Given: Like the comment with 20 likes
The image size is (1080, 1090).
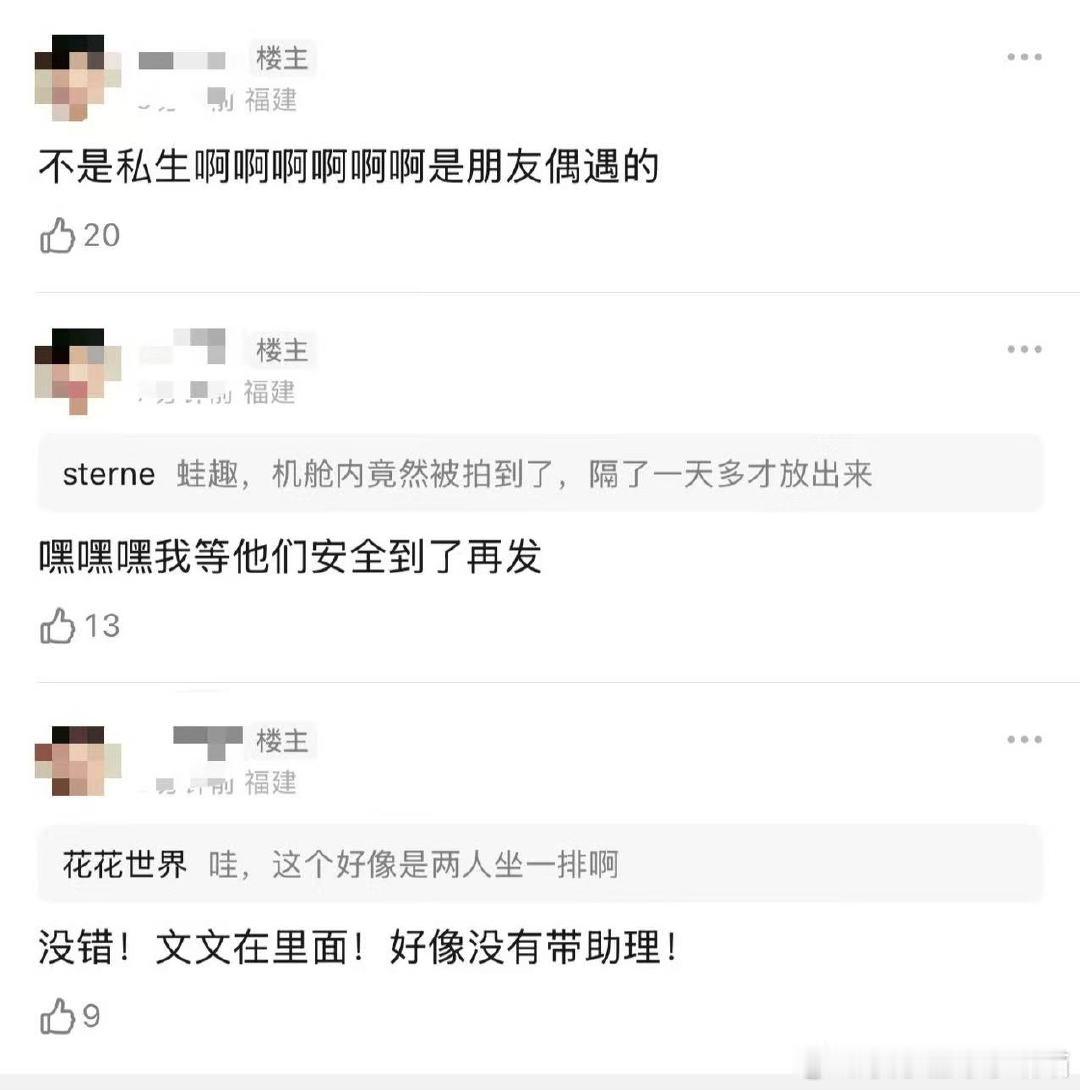Looking at the screenshot, I should tap(58, 235).
